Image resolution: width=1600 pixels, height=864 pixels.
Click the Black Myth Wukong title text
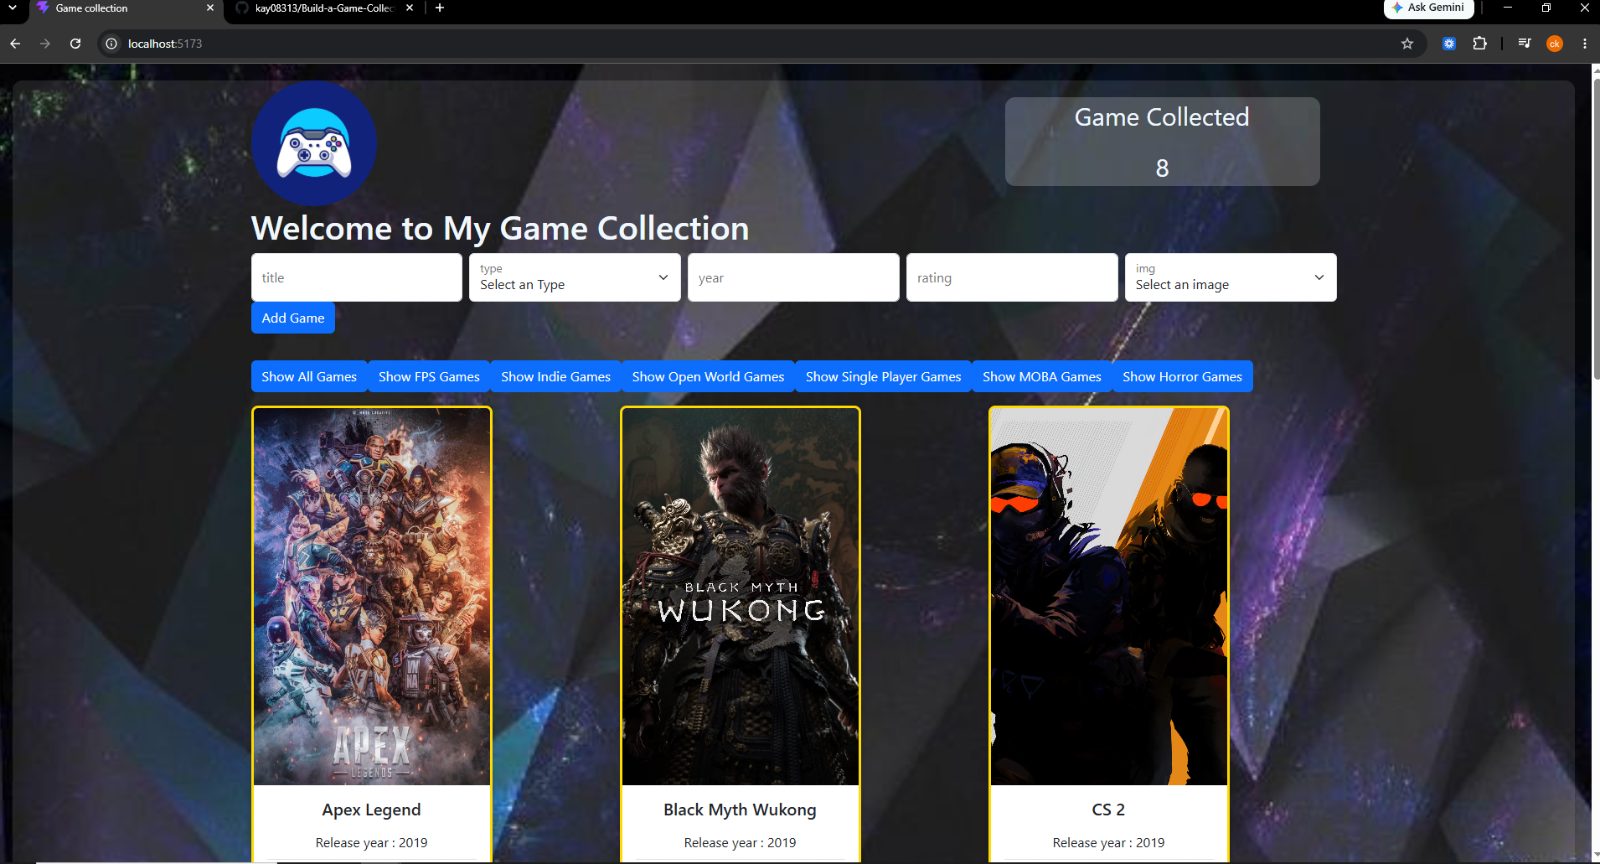pos(740,810)
